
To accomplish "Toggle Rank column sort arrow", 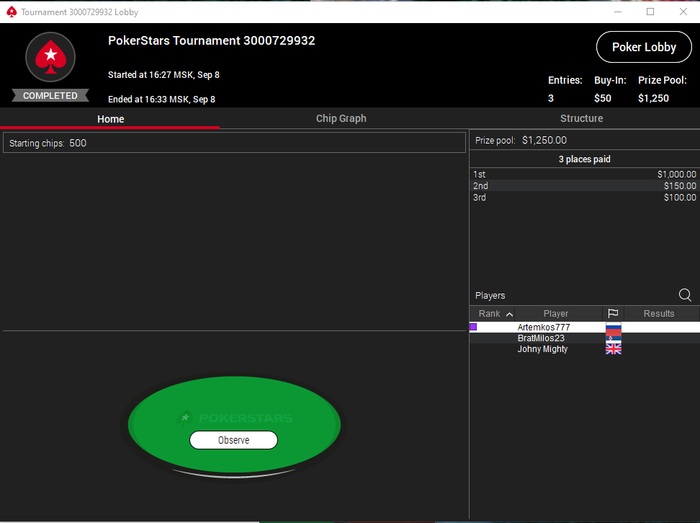I will point(509,314).
